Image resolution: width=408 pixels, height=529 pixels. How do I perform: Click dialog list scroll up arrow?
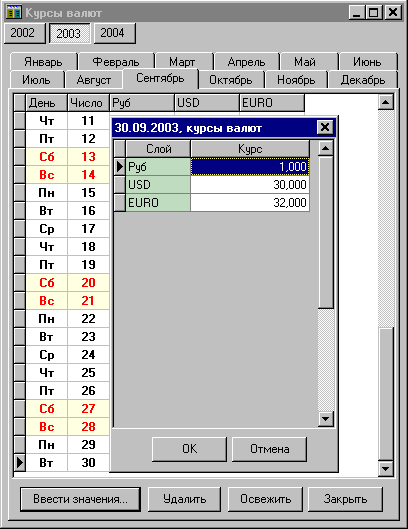326,148
